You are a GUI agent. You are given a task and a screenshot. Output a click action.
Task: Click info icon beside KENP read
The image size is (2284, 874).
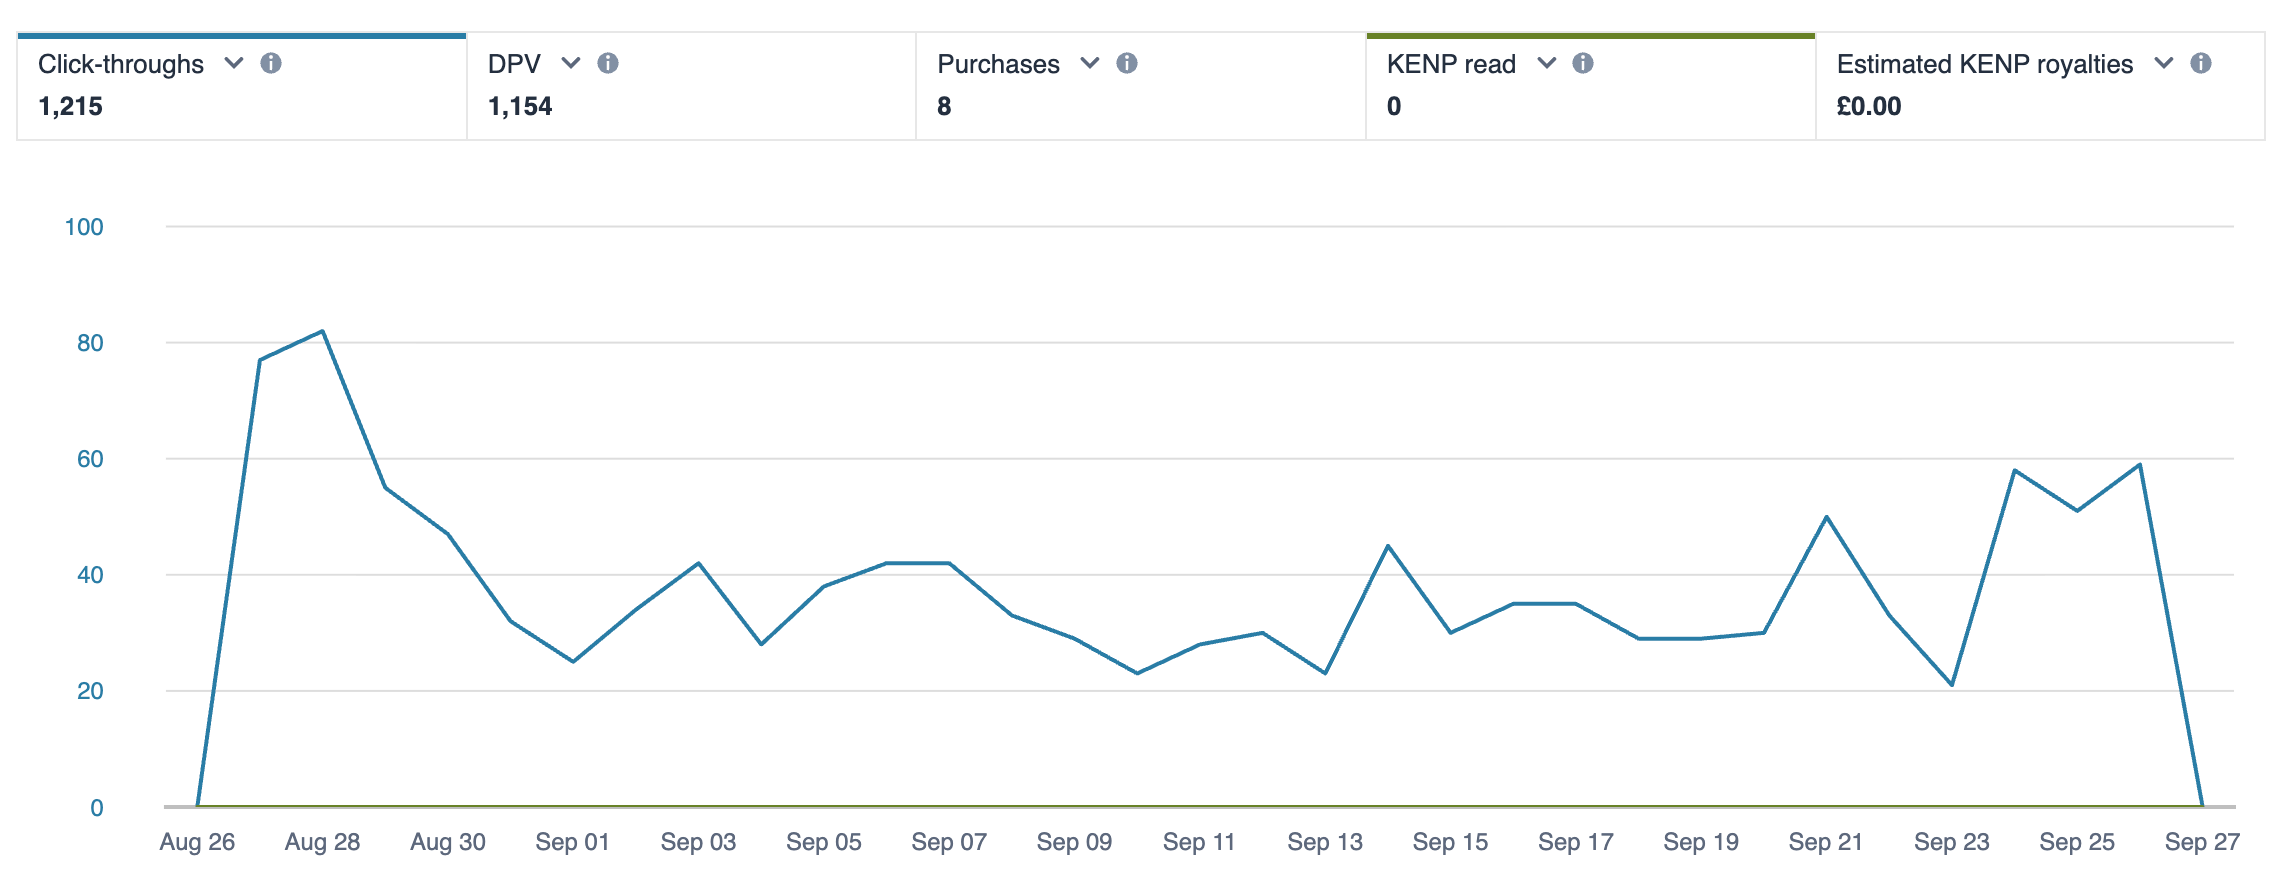1583,63
